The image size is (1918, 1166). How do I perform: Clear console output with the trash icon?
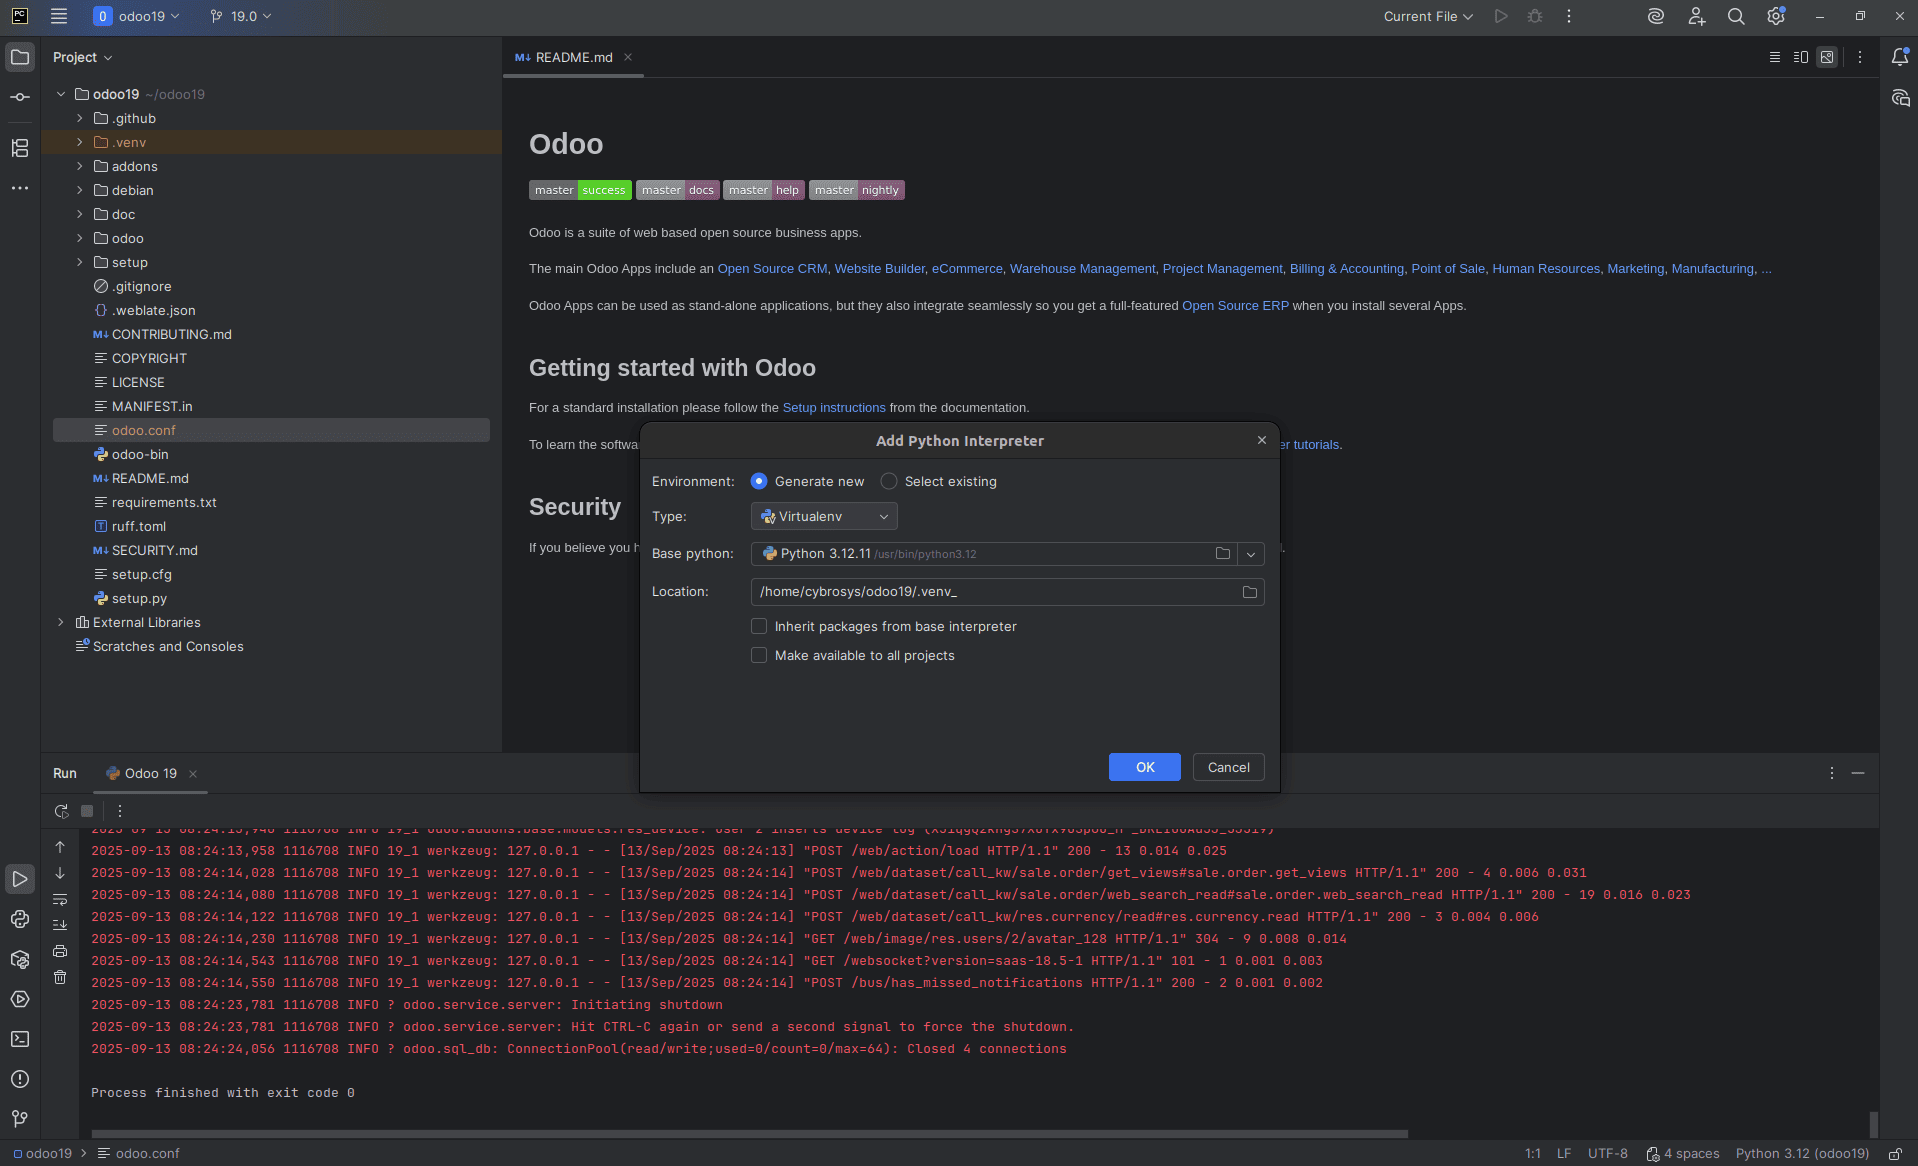(x=60, y=977)
